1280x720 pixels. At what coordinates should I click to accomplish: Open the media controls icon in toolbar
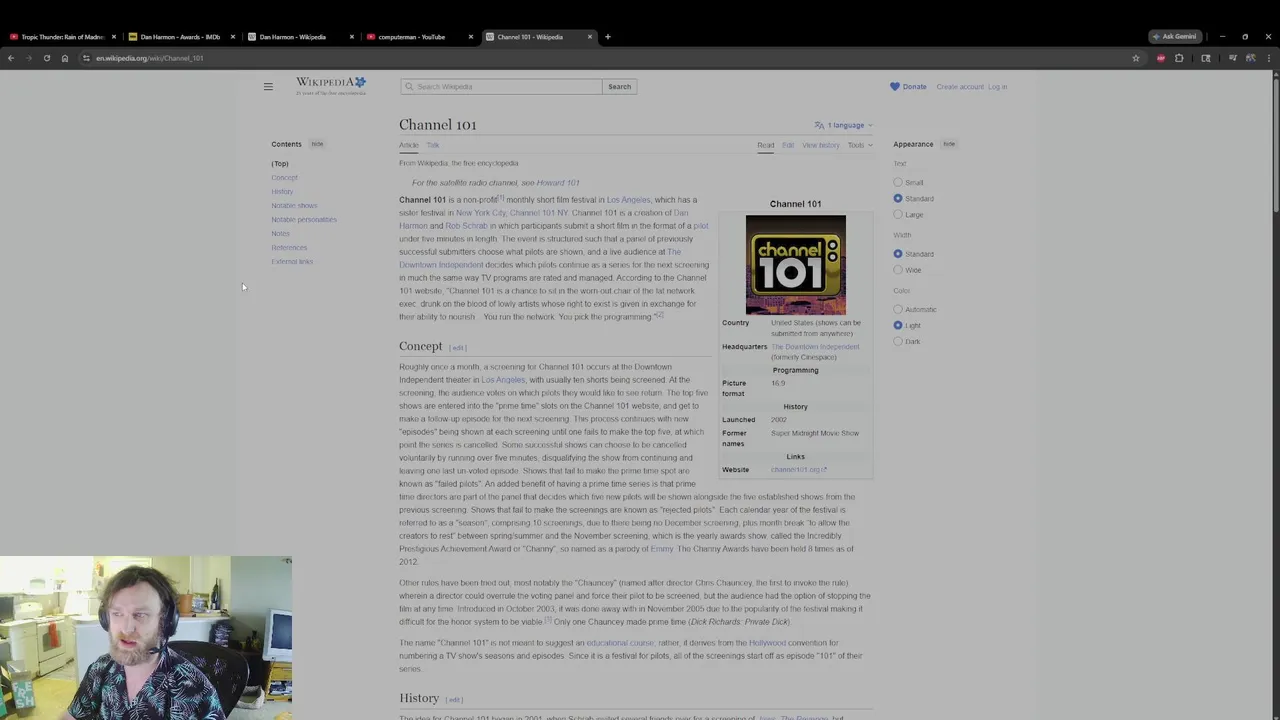pos(1233,58)
